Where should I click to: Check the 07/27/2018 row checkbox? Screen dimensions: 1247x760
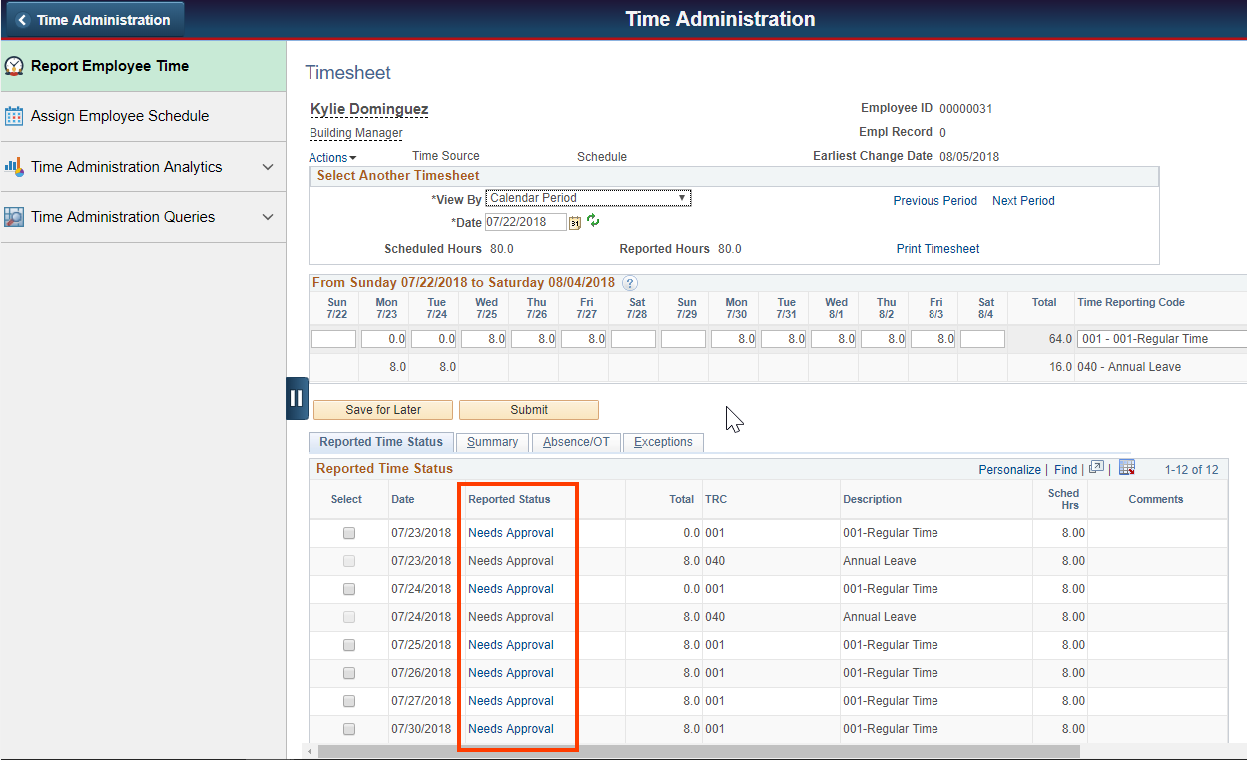(348, 701)
